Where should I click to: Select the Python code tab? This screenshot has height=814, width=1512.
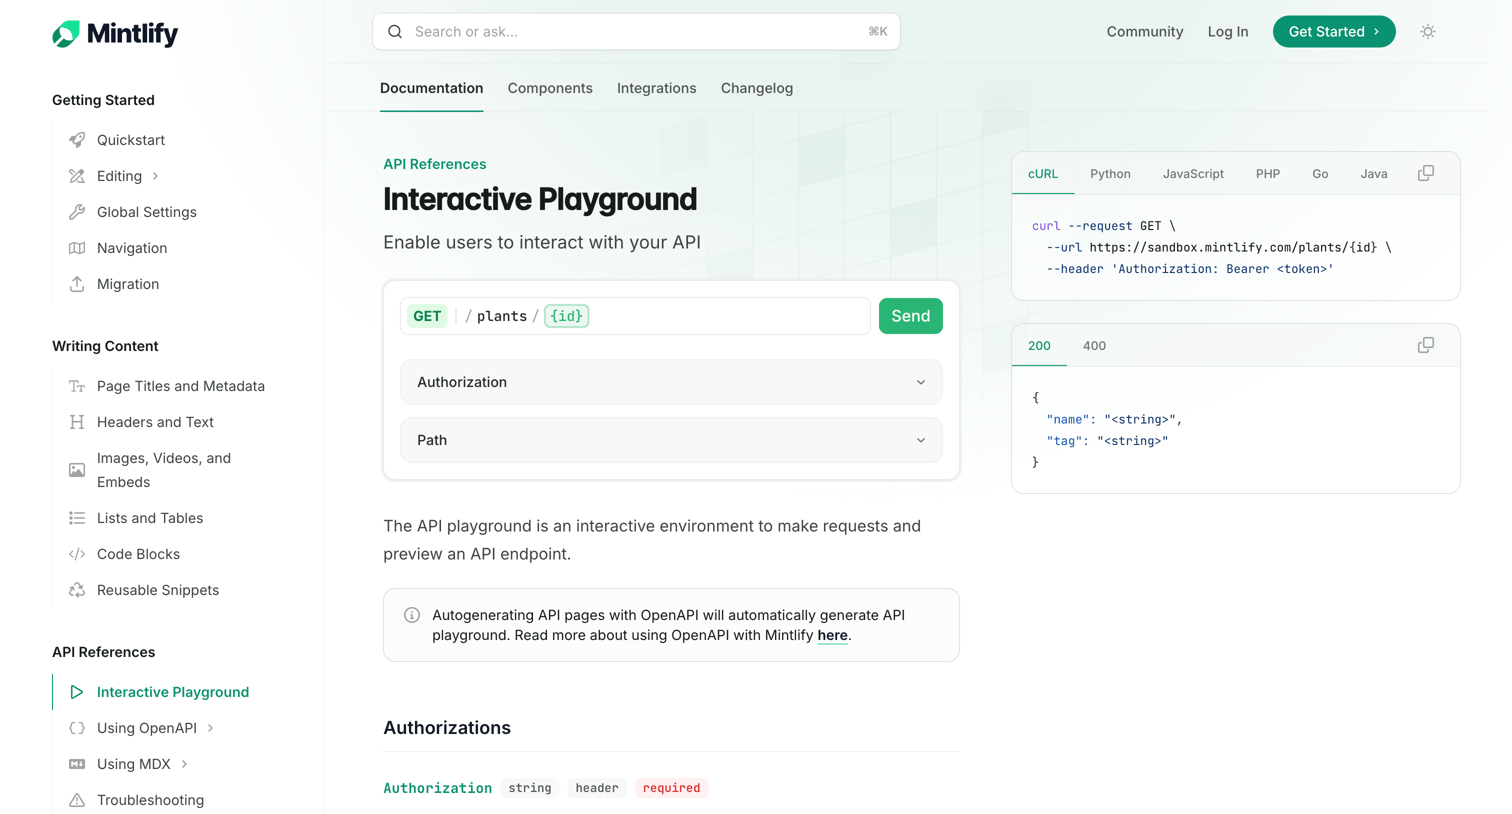pos(1110,174)
